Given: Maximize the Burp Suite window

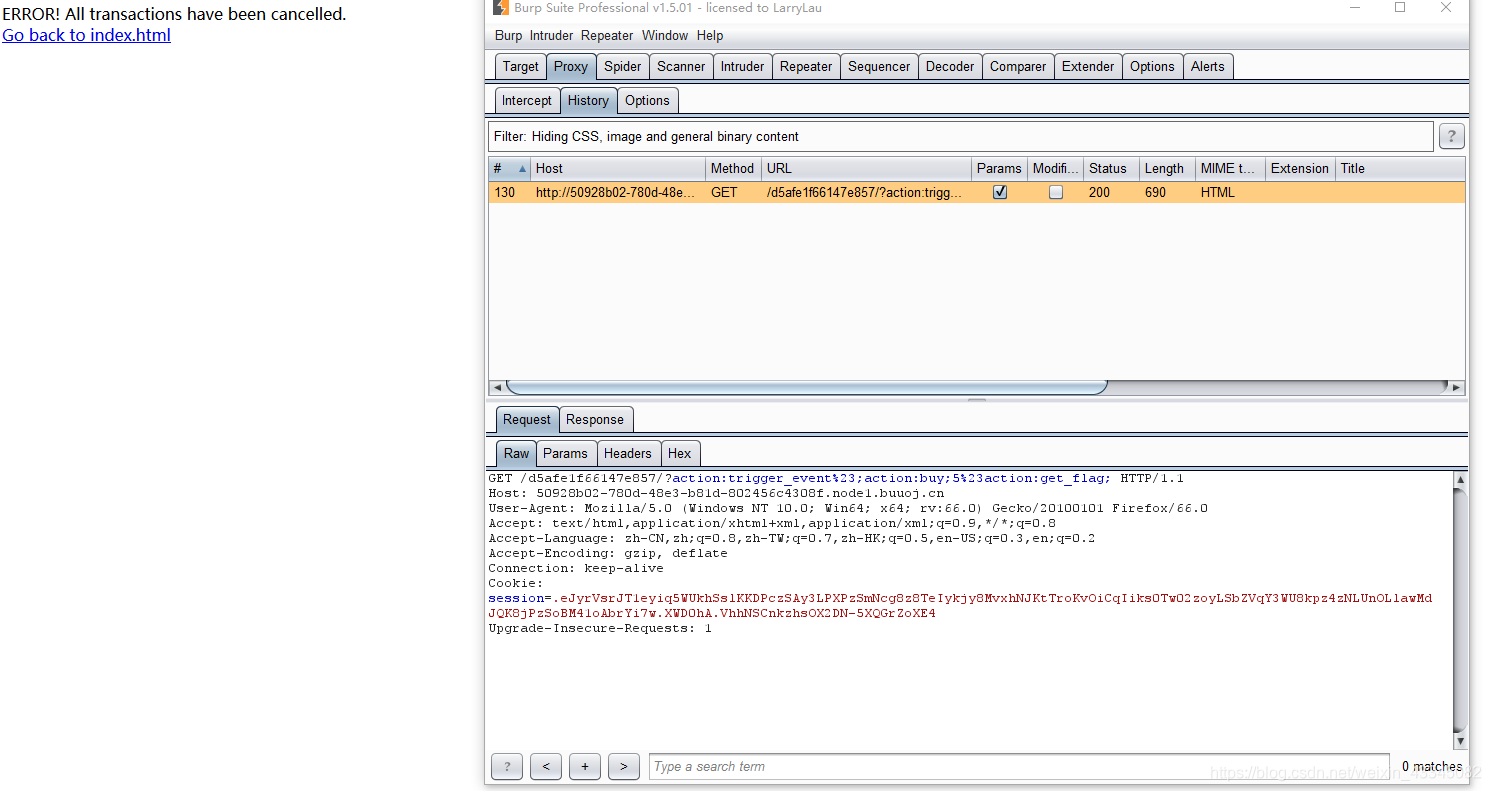Looking at the screenshot, I should [1400, 8].
